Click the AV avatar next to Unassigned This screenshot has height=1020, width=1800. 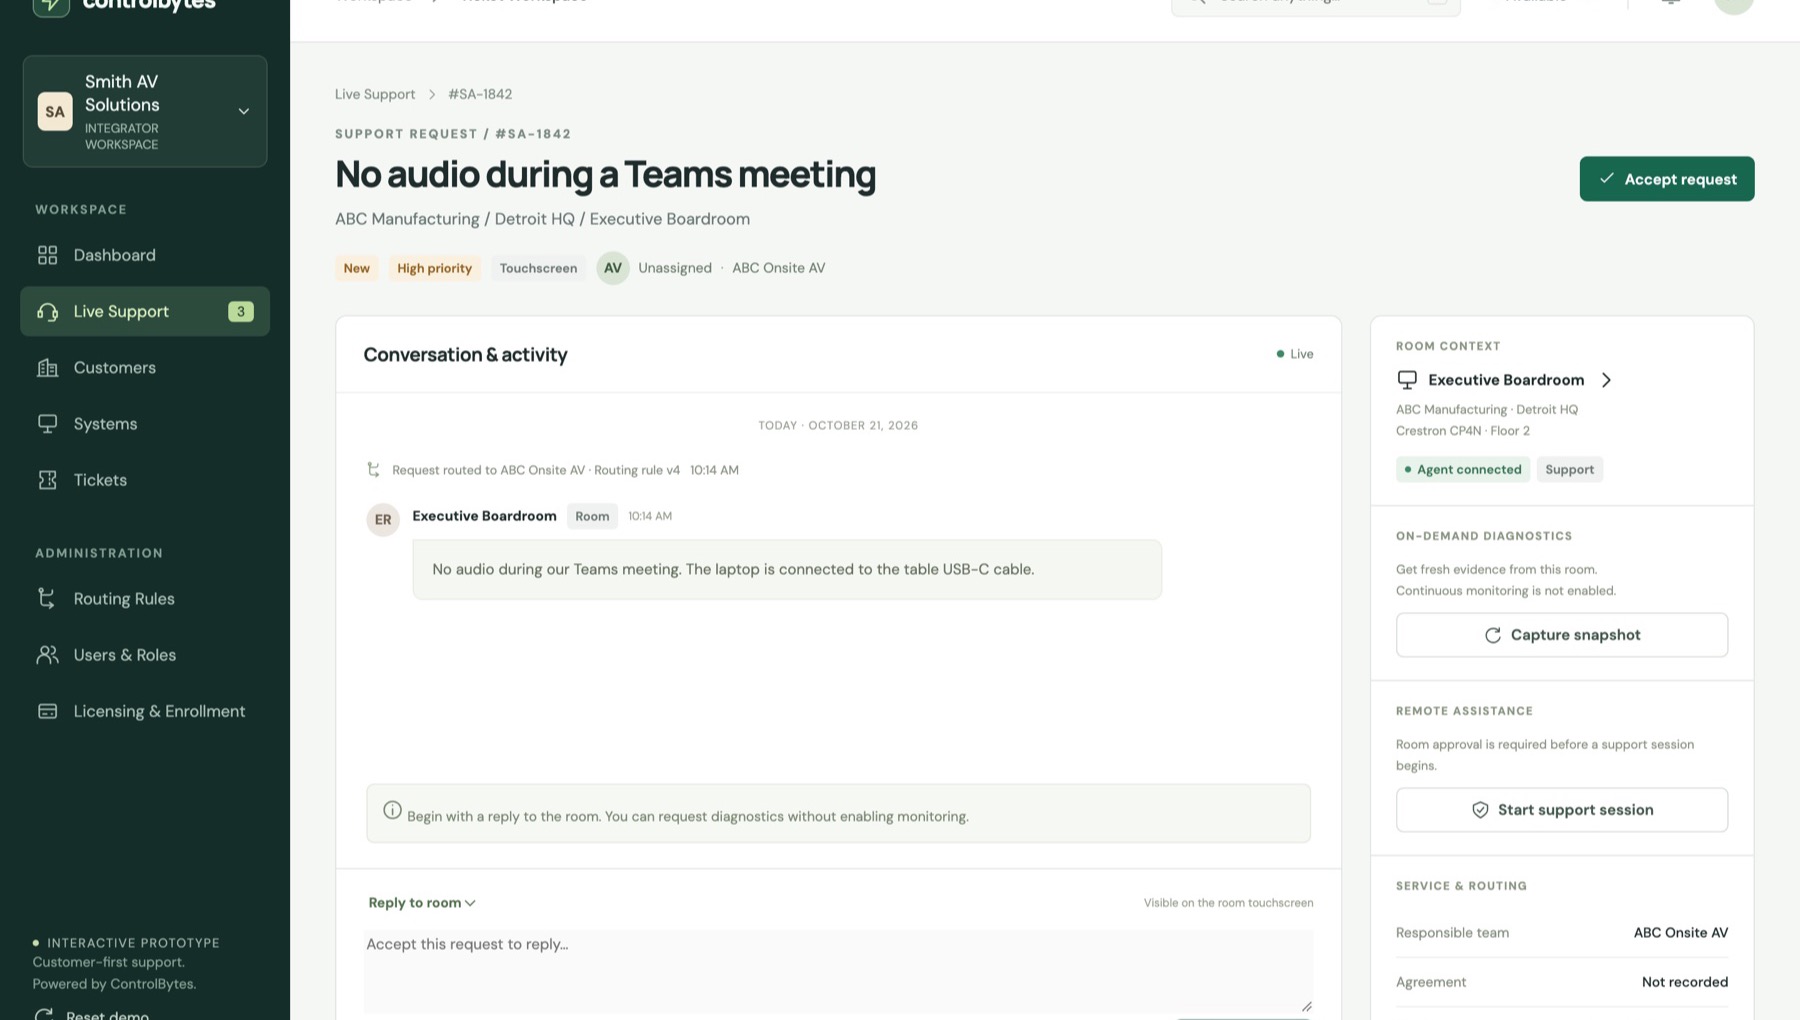[613, 268]
